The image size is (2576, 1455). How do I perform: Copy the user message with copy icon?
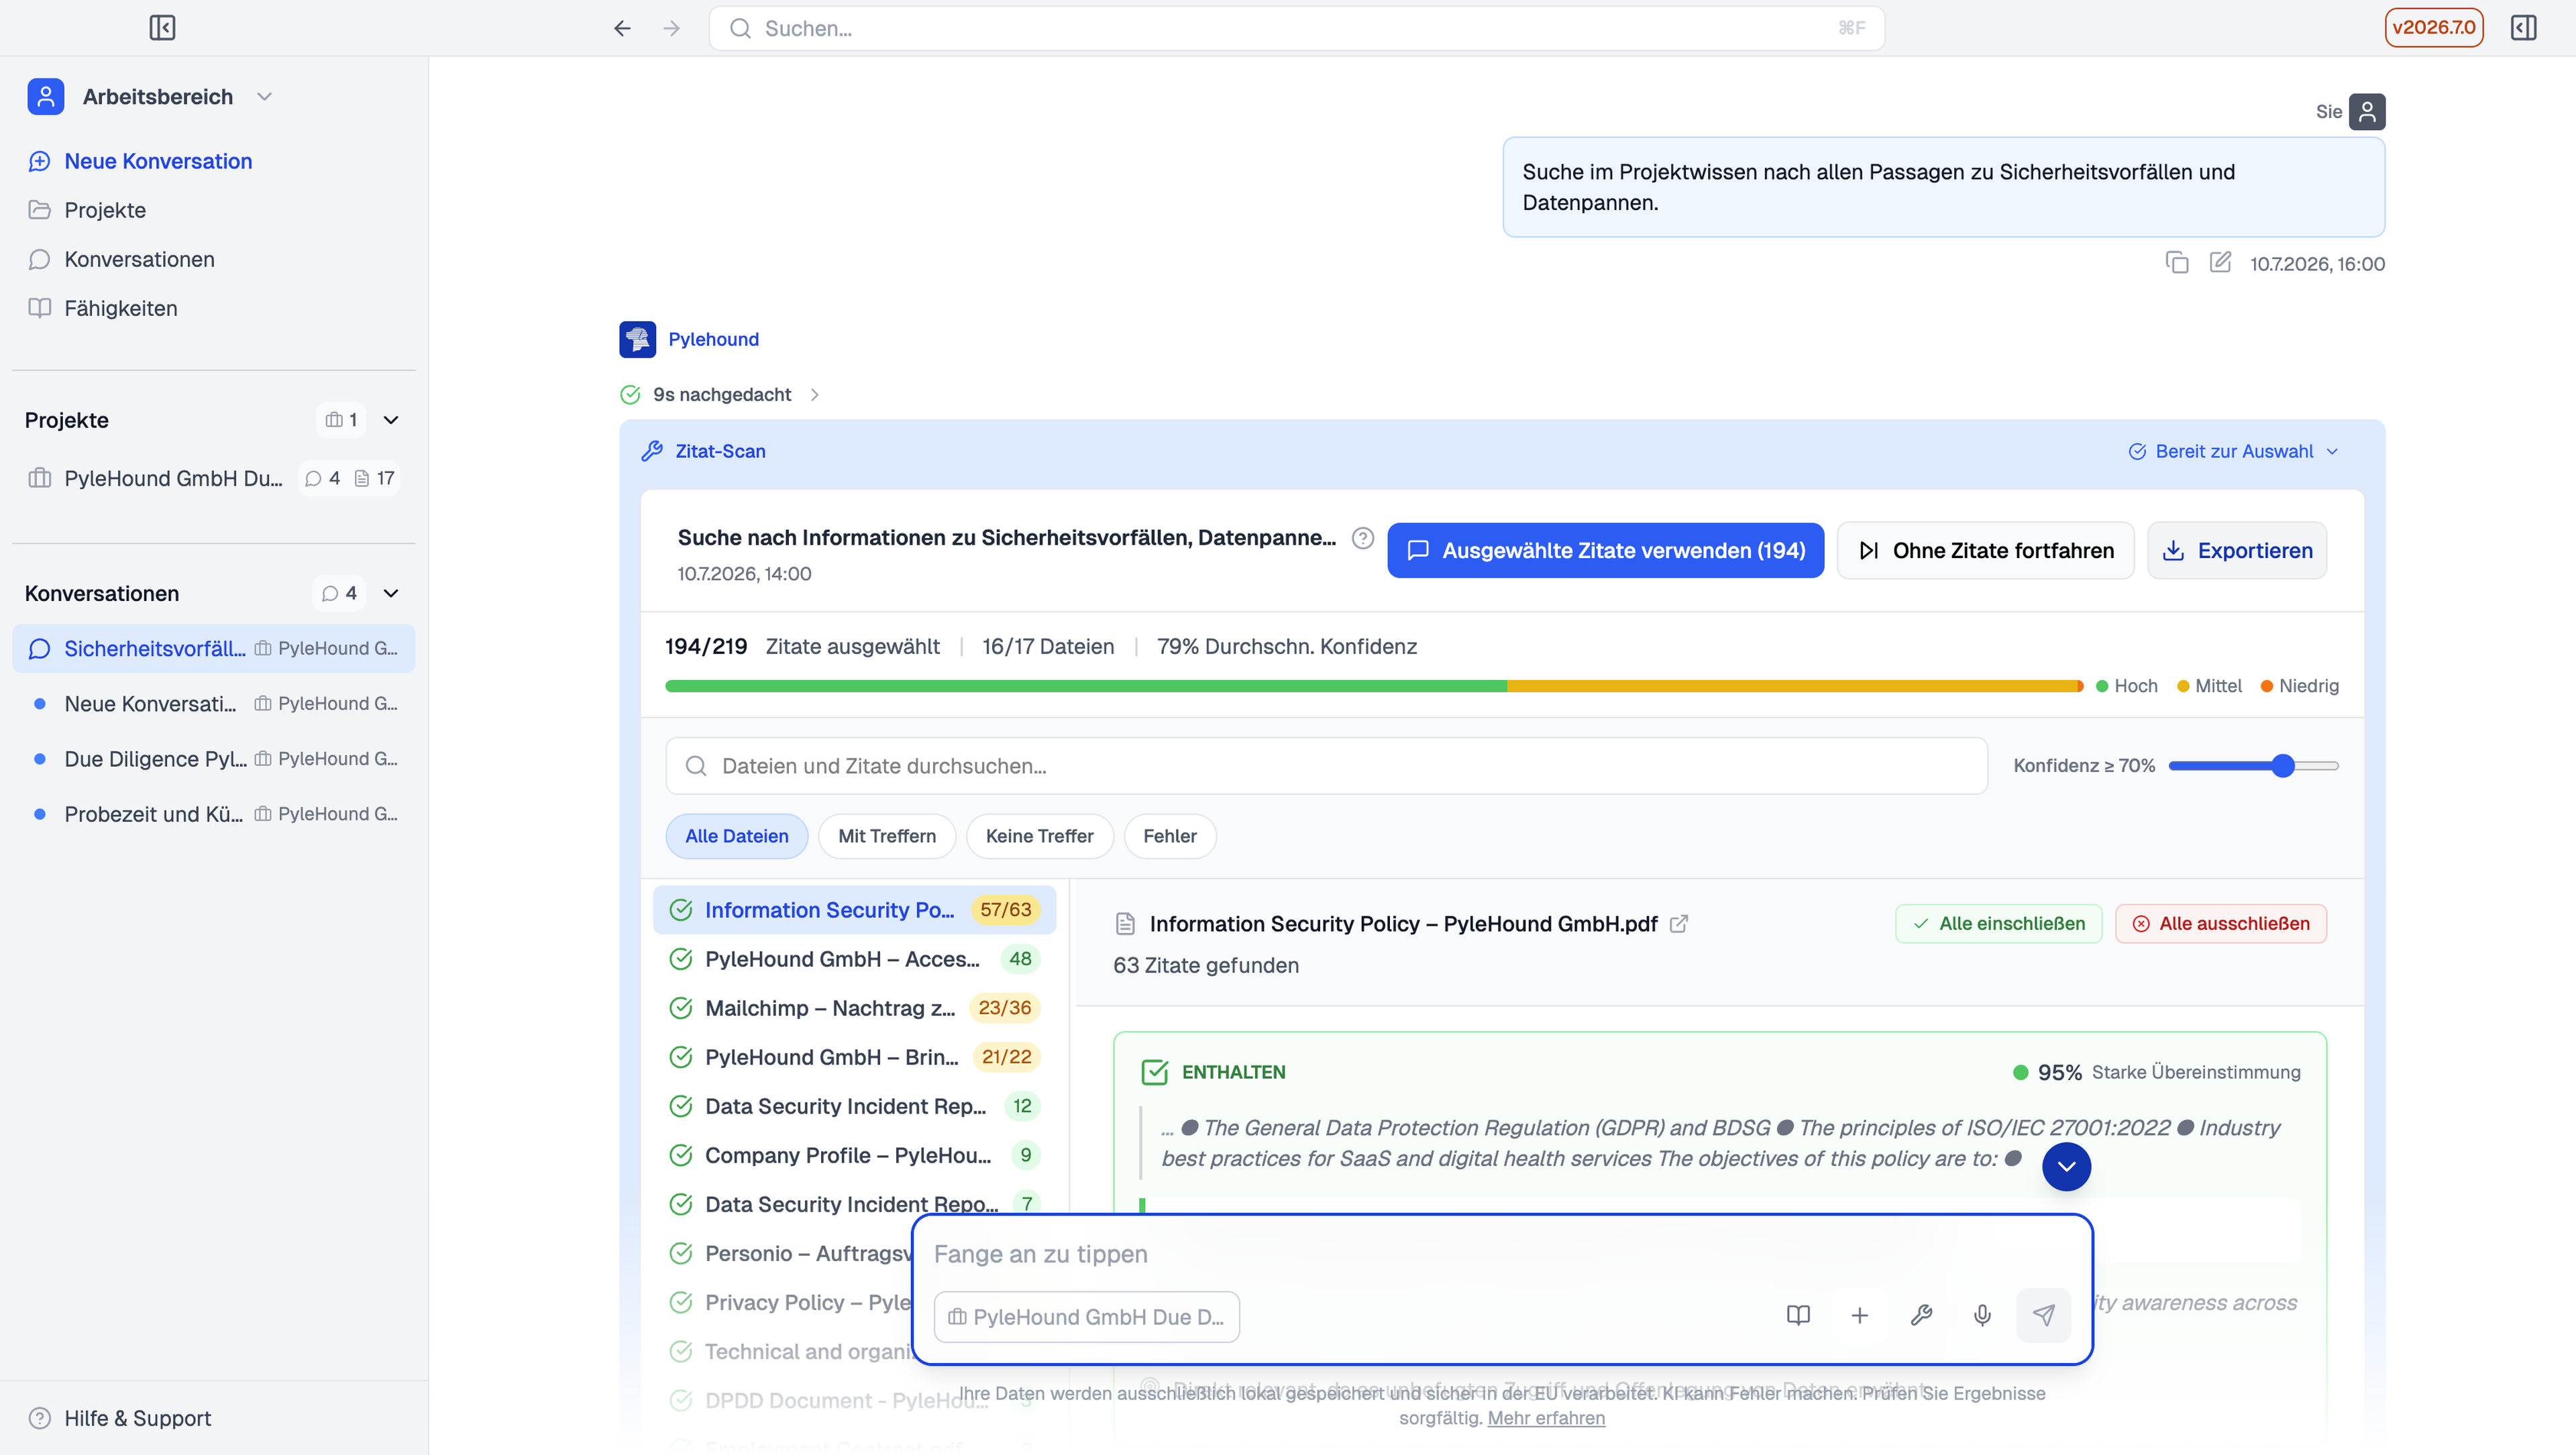[x=2177, y=263]
